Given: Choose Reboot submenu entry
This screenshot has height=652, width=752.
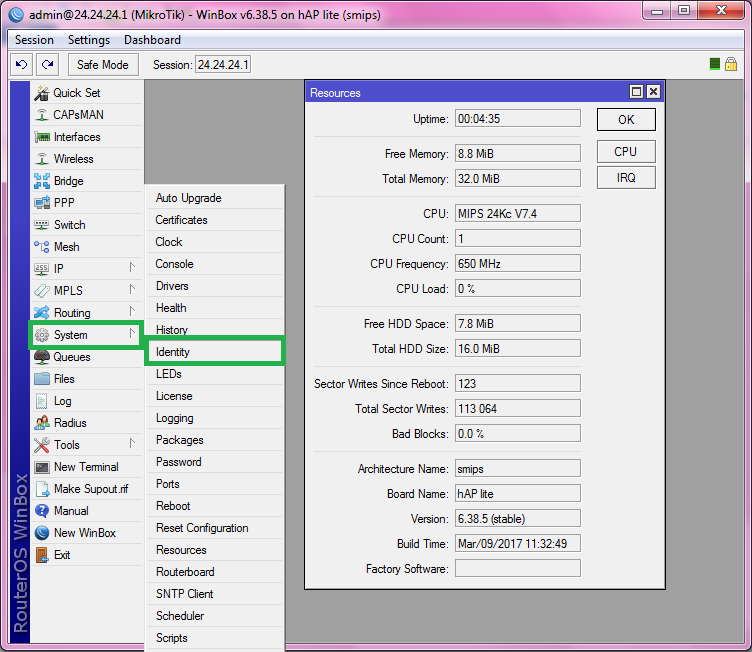Looking at the screenshot, I should coord(214,506).
